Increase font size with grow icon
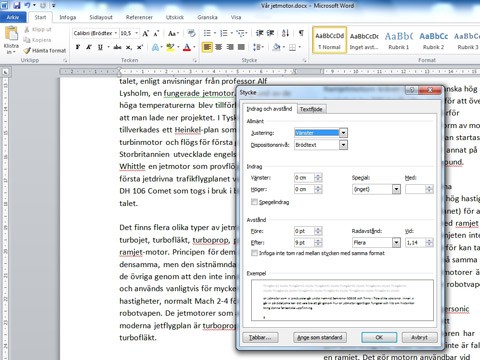 click(x=145, y=33)
